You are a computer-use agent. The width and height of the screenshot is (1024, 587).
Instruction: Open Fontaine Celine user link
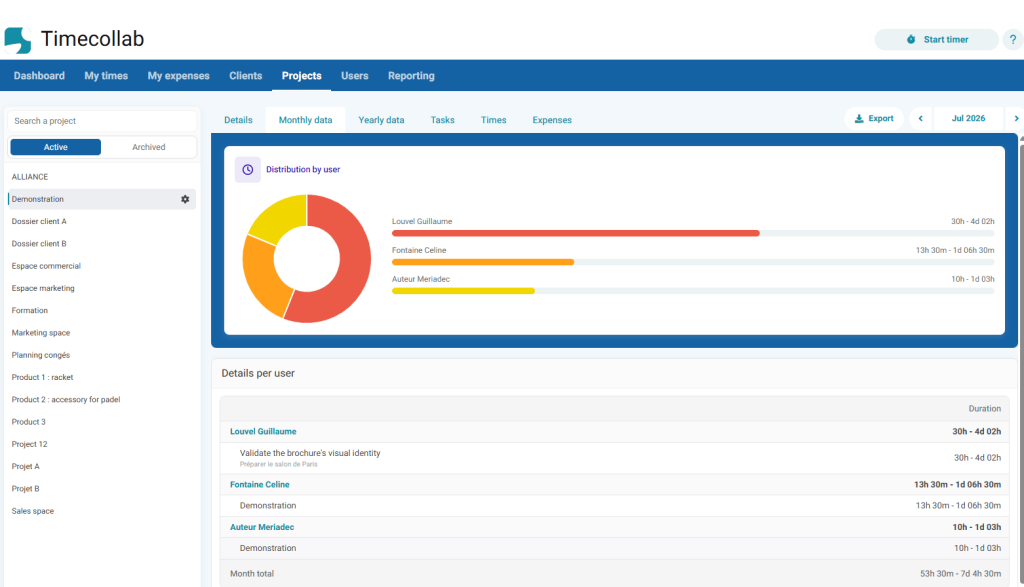pyautogui.click(x=259, y=484)
